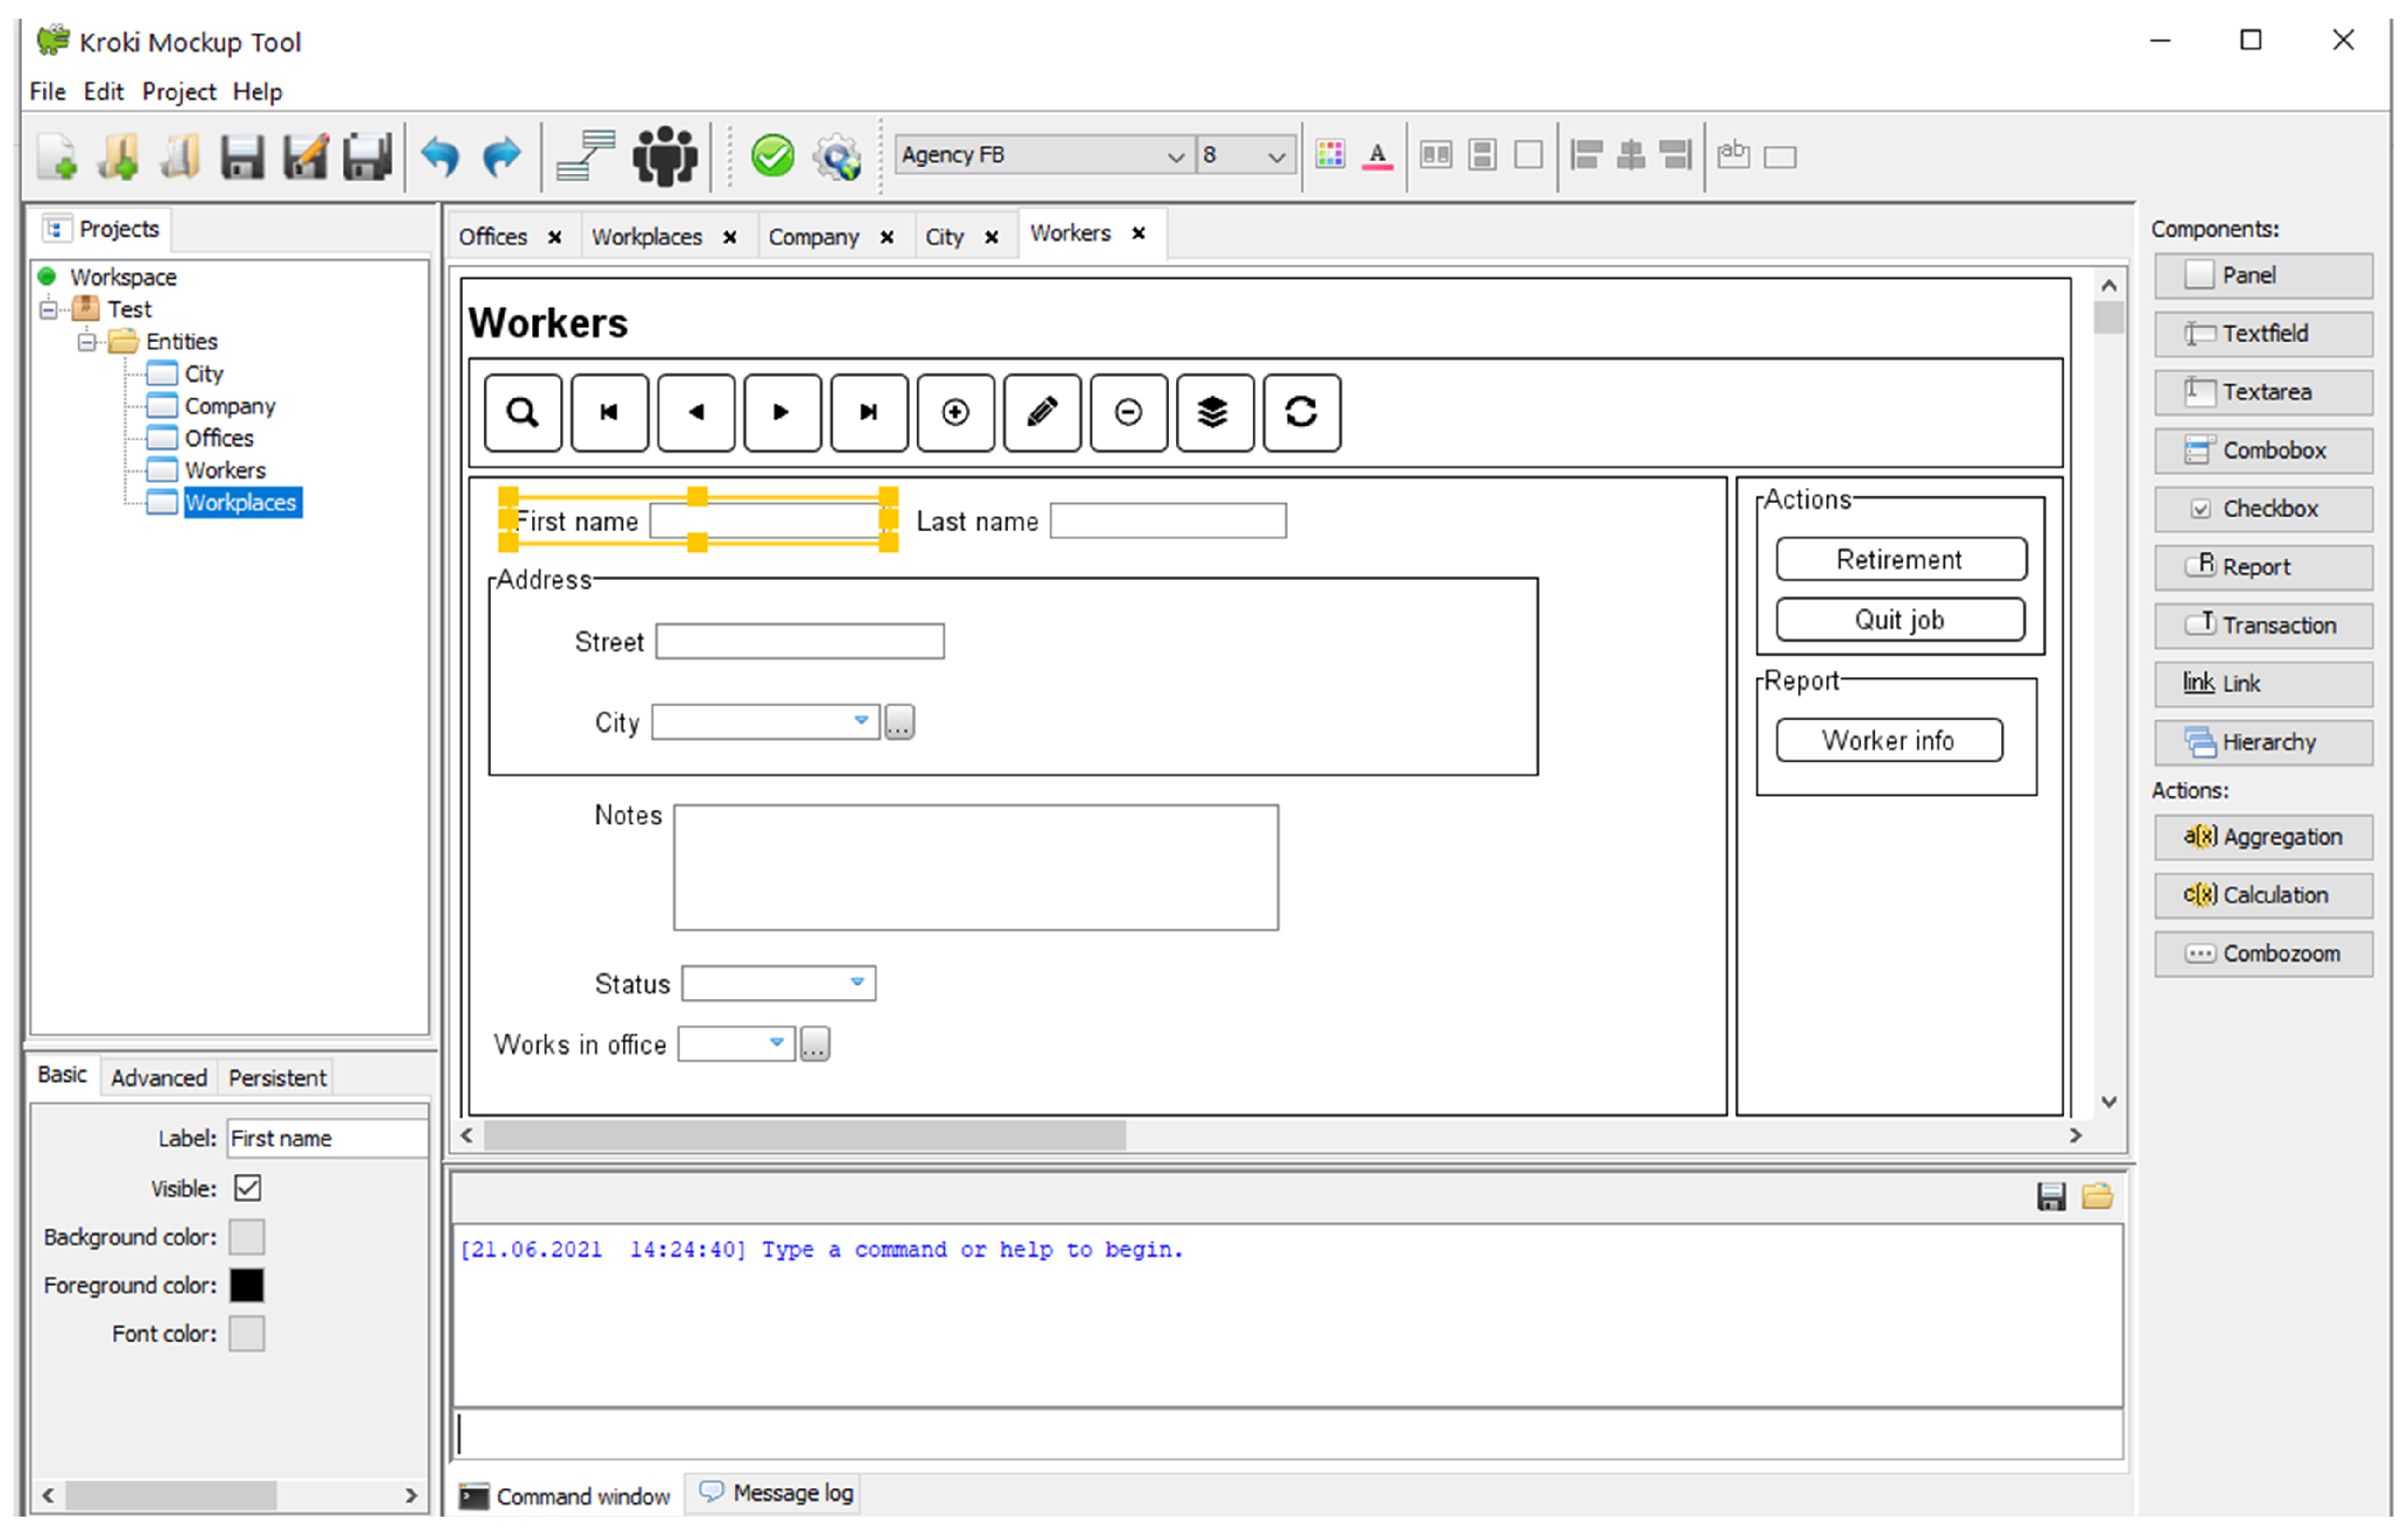Click the circular refresh button in Workers form
The height and width of the screenshot is (1533, 2408).
click(x=1301, y=413)
